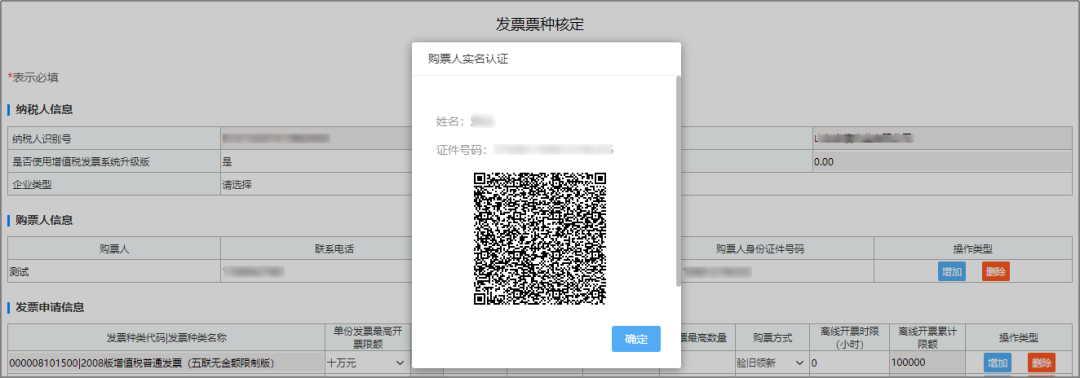Click 删除 in the 购票人信息 row

(995, 271)
